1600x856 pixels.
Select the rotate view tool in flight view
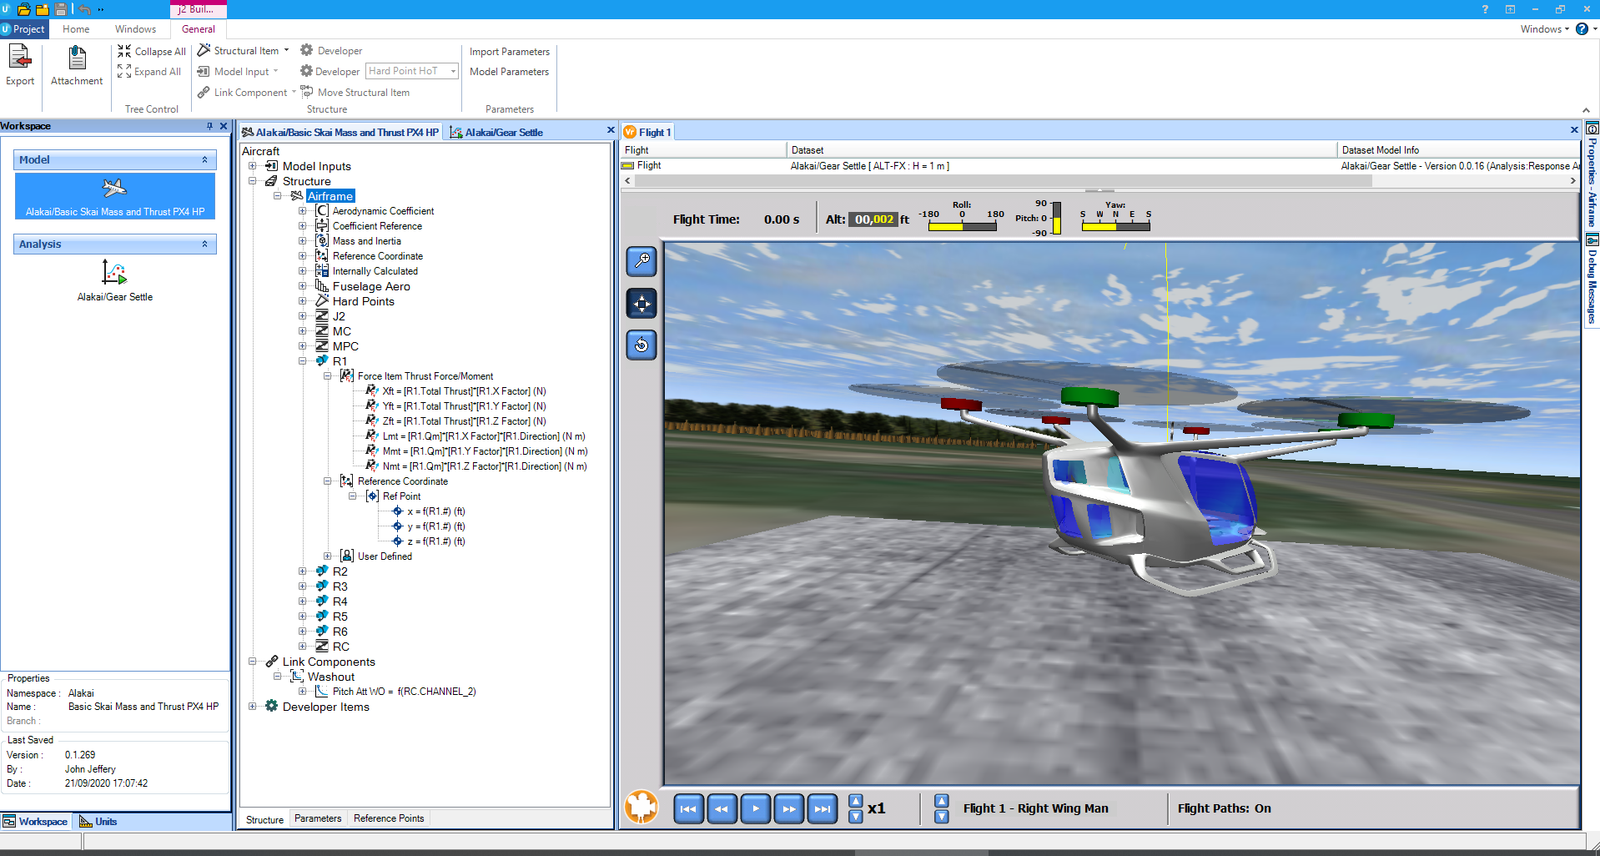coord(641,345)
